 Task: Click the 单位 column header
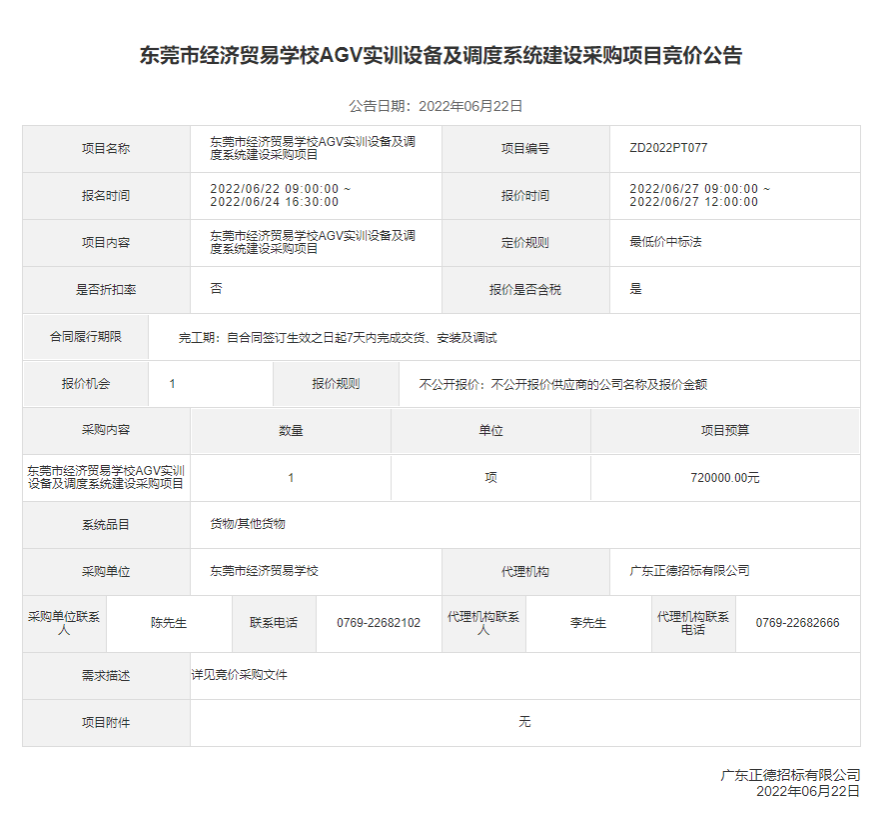point(491,431)
